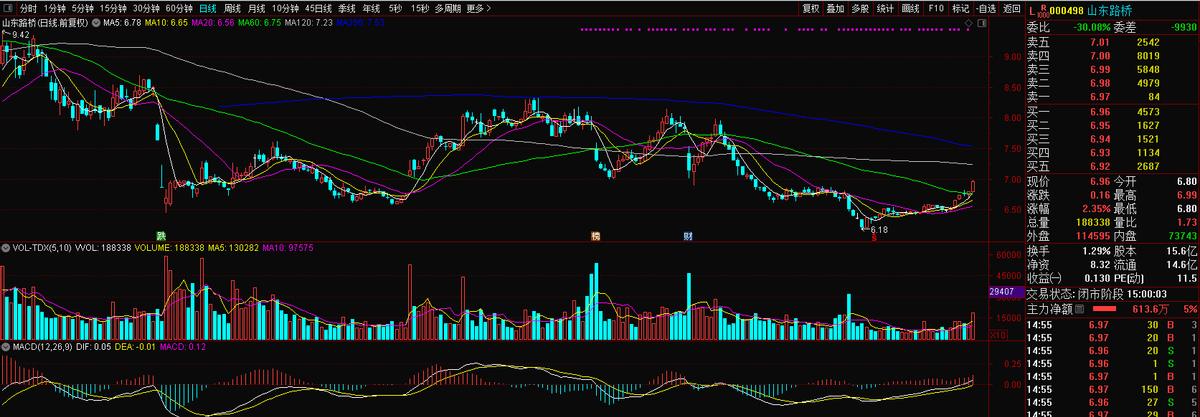Activate the 画线 drawing tools
The width and height of the screenshot is (1200, 417).
[x=910, y=8]
